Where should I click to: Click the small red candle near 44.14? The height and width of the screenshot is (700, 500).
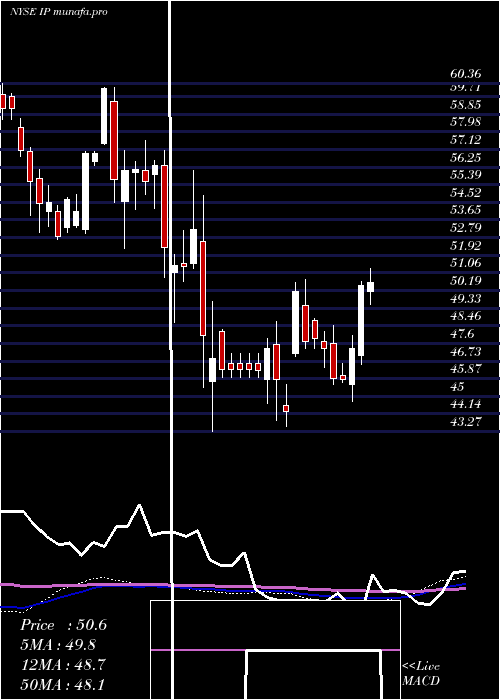pos(286,408)
